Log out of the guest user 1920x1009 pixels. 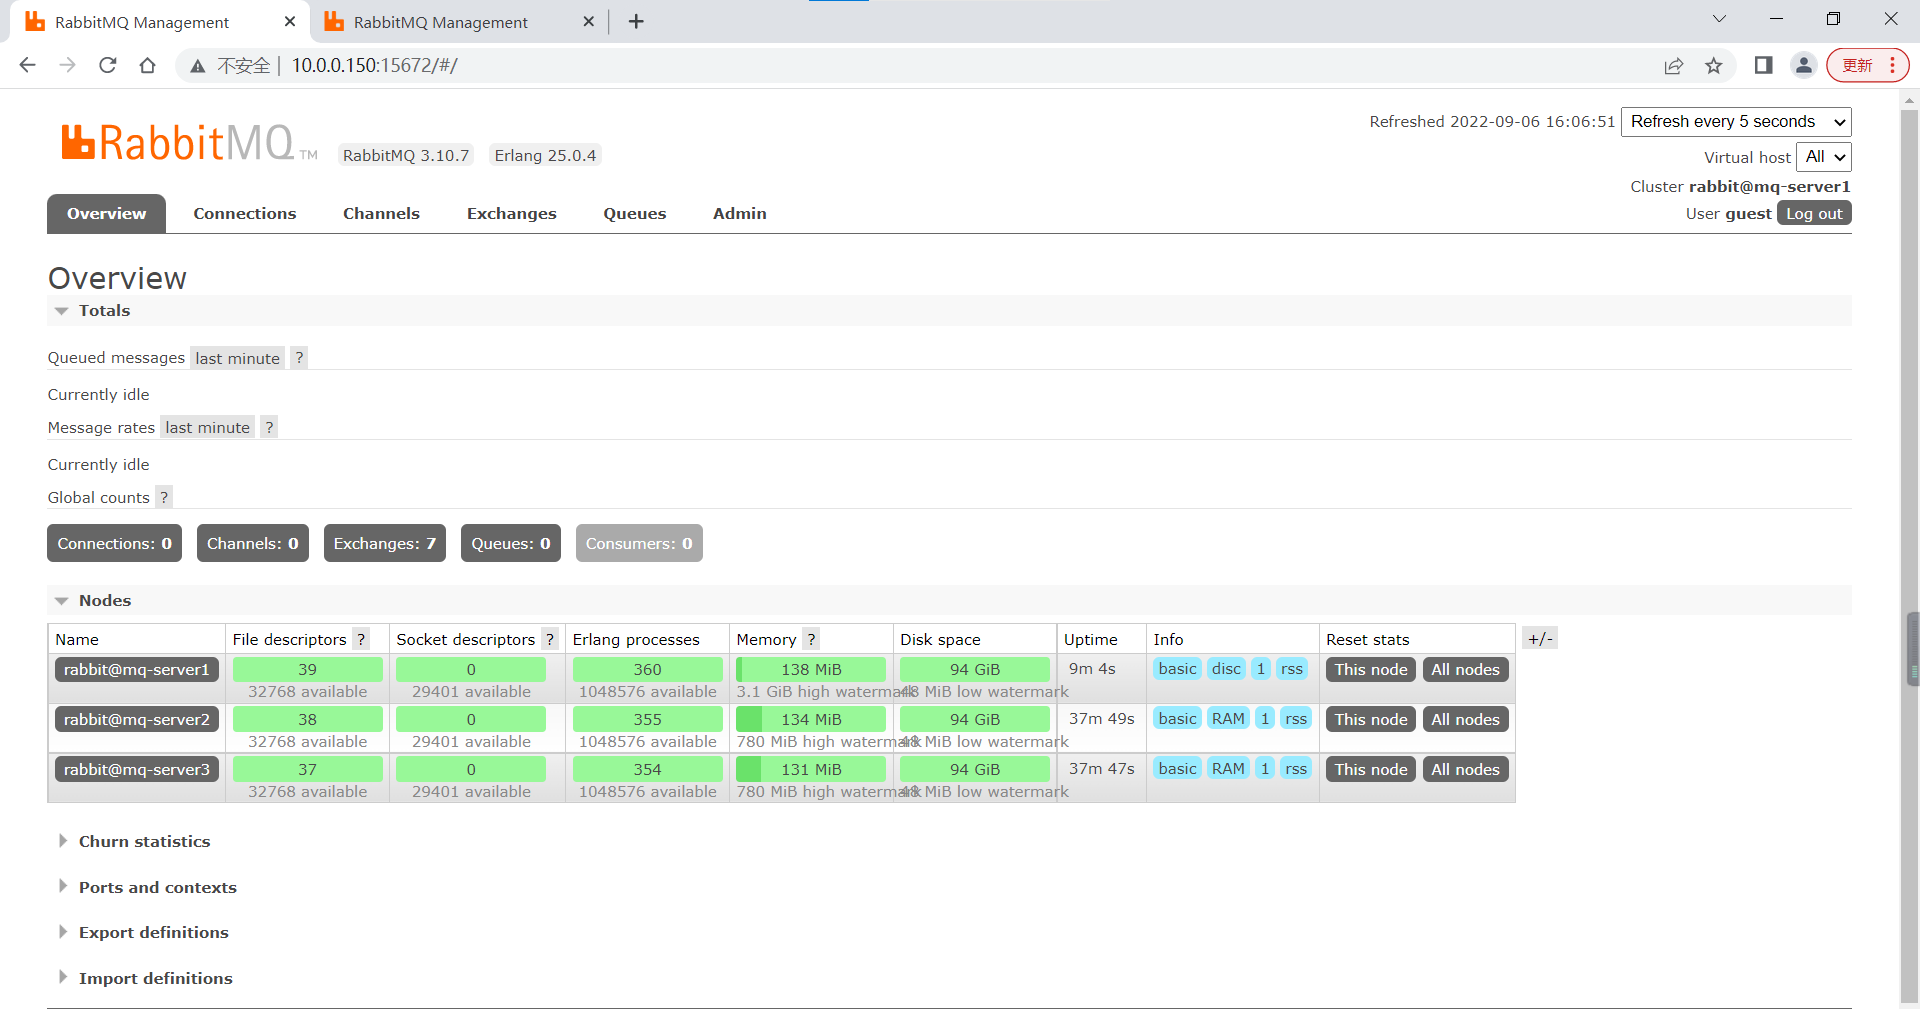coord(1814,213)
